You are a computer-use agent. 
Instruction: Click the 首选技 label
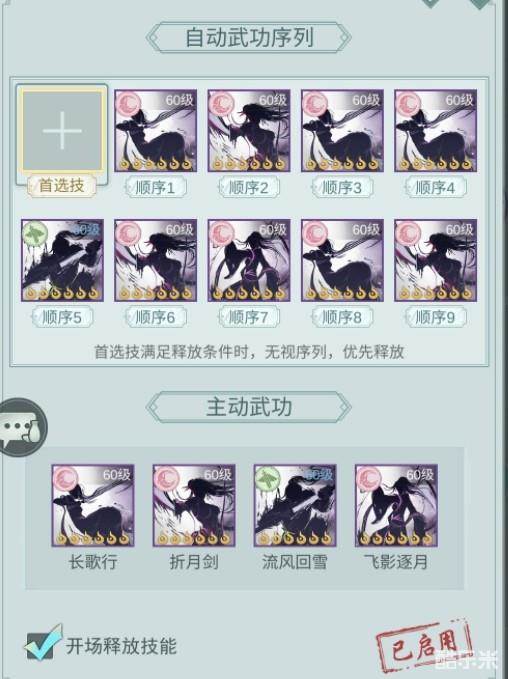click(x=61, y=186)
